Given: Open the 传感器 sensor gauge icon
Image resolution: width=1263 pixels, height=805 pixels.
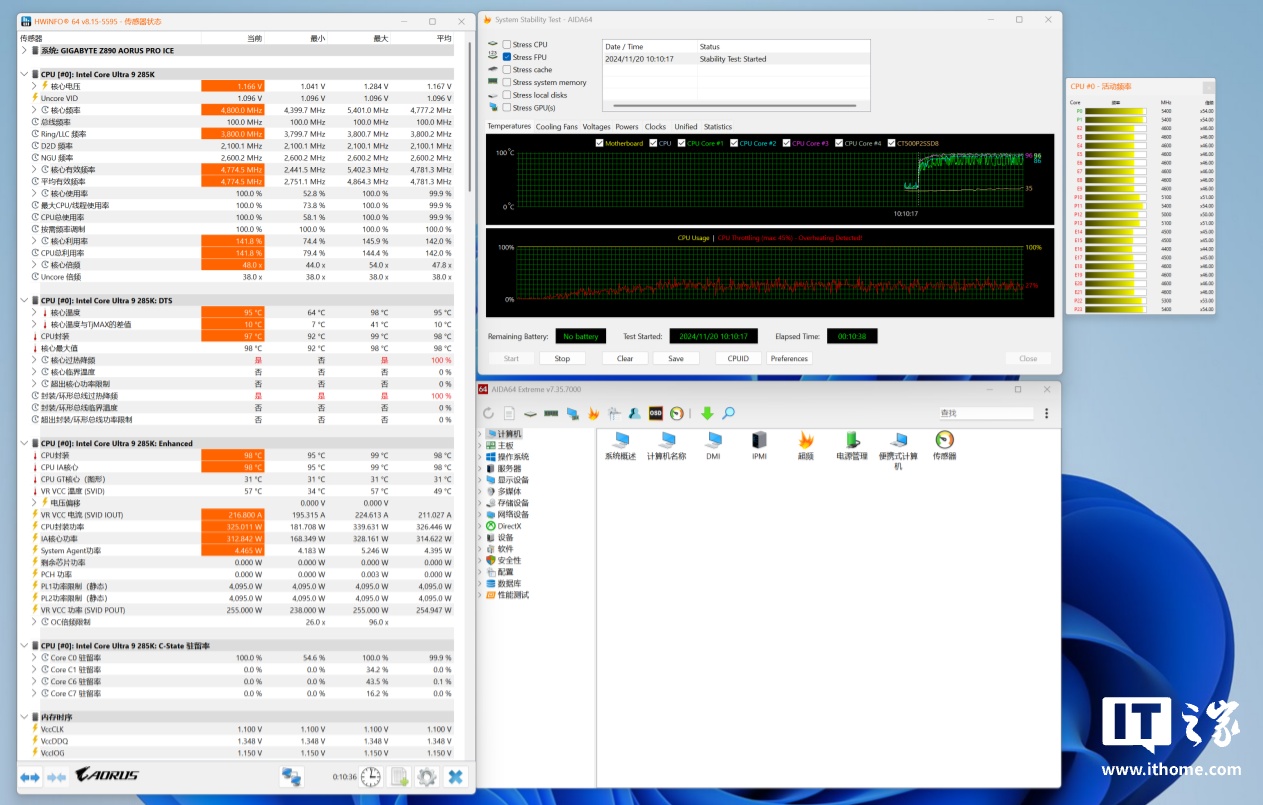Looking at the screenshot, I should (944, 440).
